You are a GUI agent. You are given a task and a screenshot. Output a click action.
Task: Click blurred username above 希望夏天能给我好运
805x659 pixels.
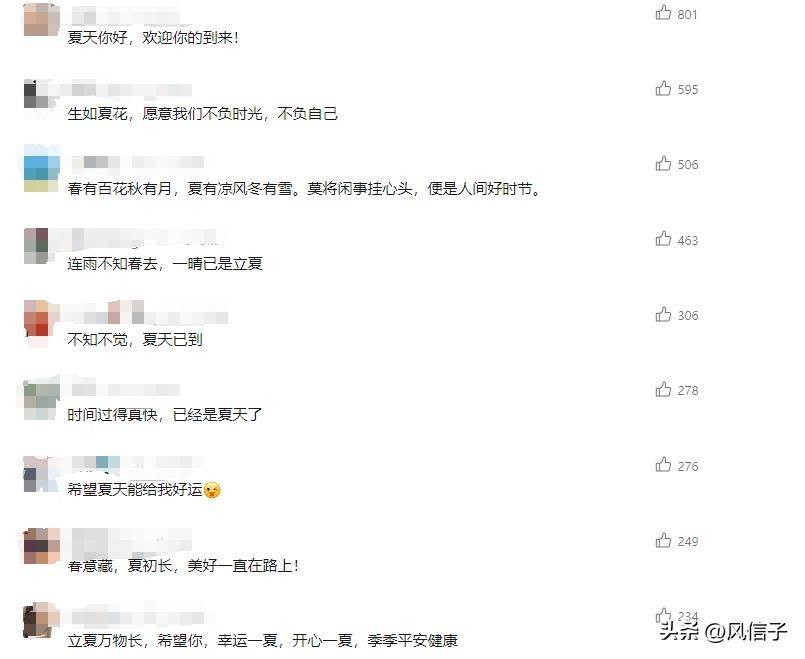[138, 463]
